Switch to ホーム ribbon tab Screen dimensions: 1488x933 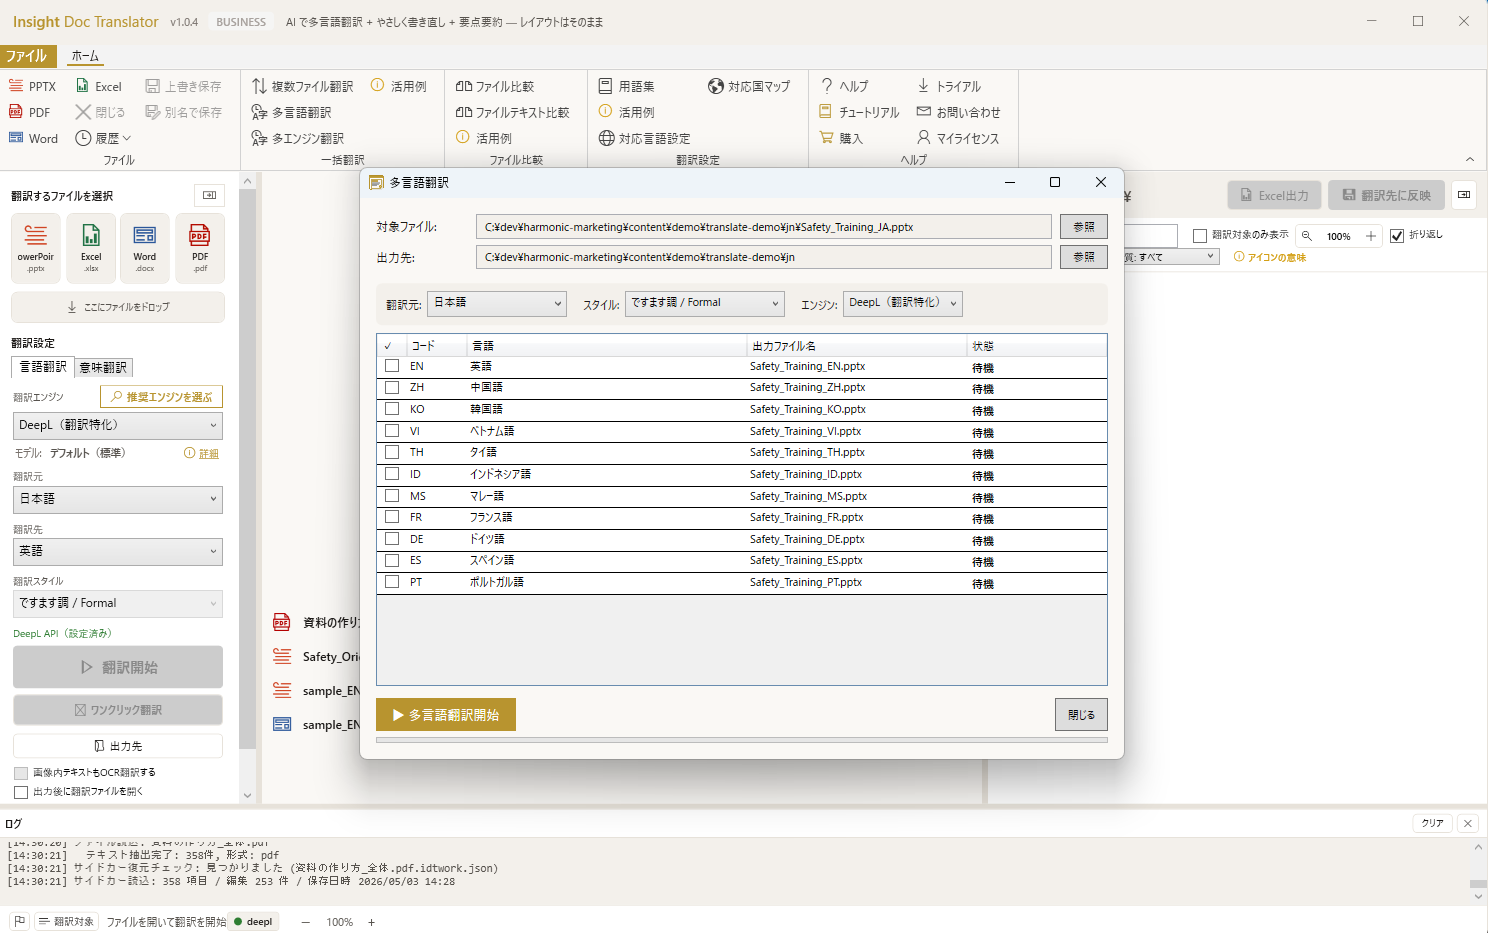pyautogui.click(x=85, y=56)
